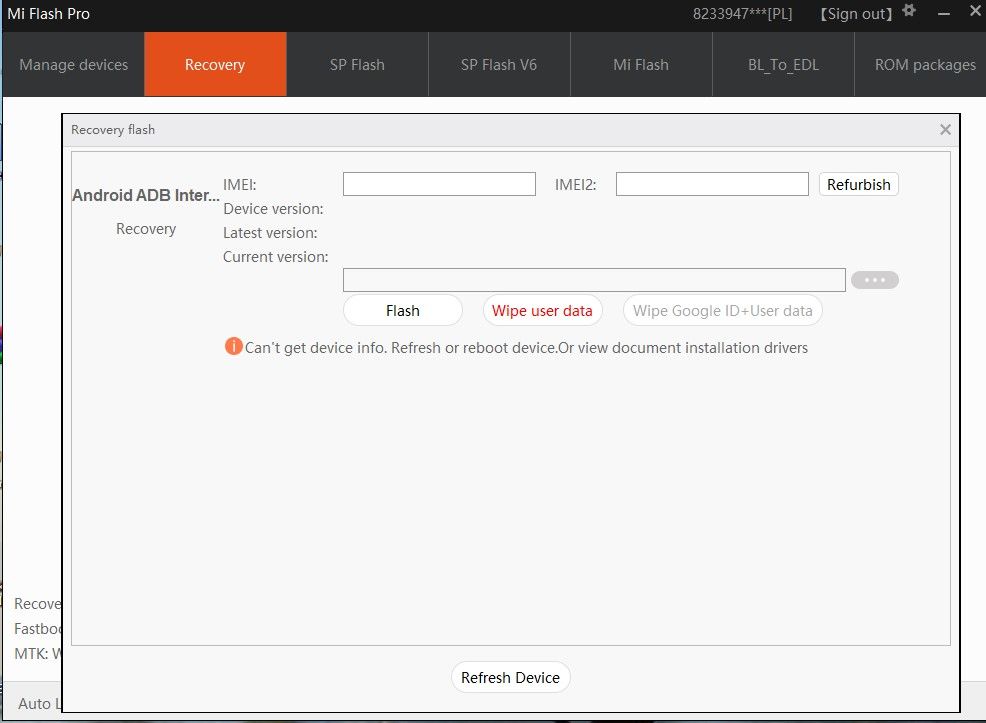Click the Recovery flash dialog title

pyautogui.click(x=113, y=130)
